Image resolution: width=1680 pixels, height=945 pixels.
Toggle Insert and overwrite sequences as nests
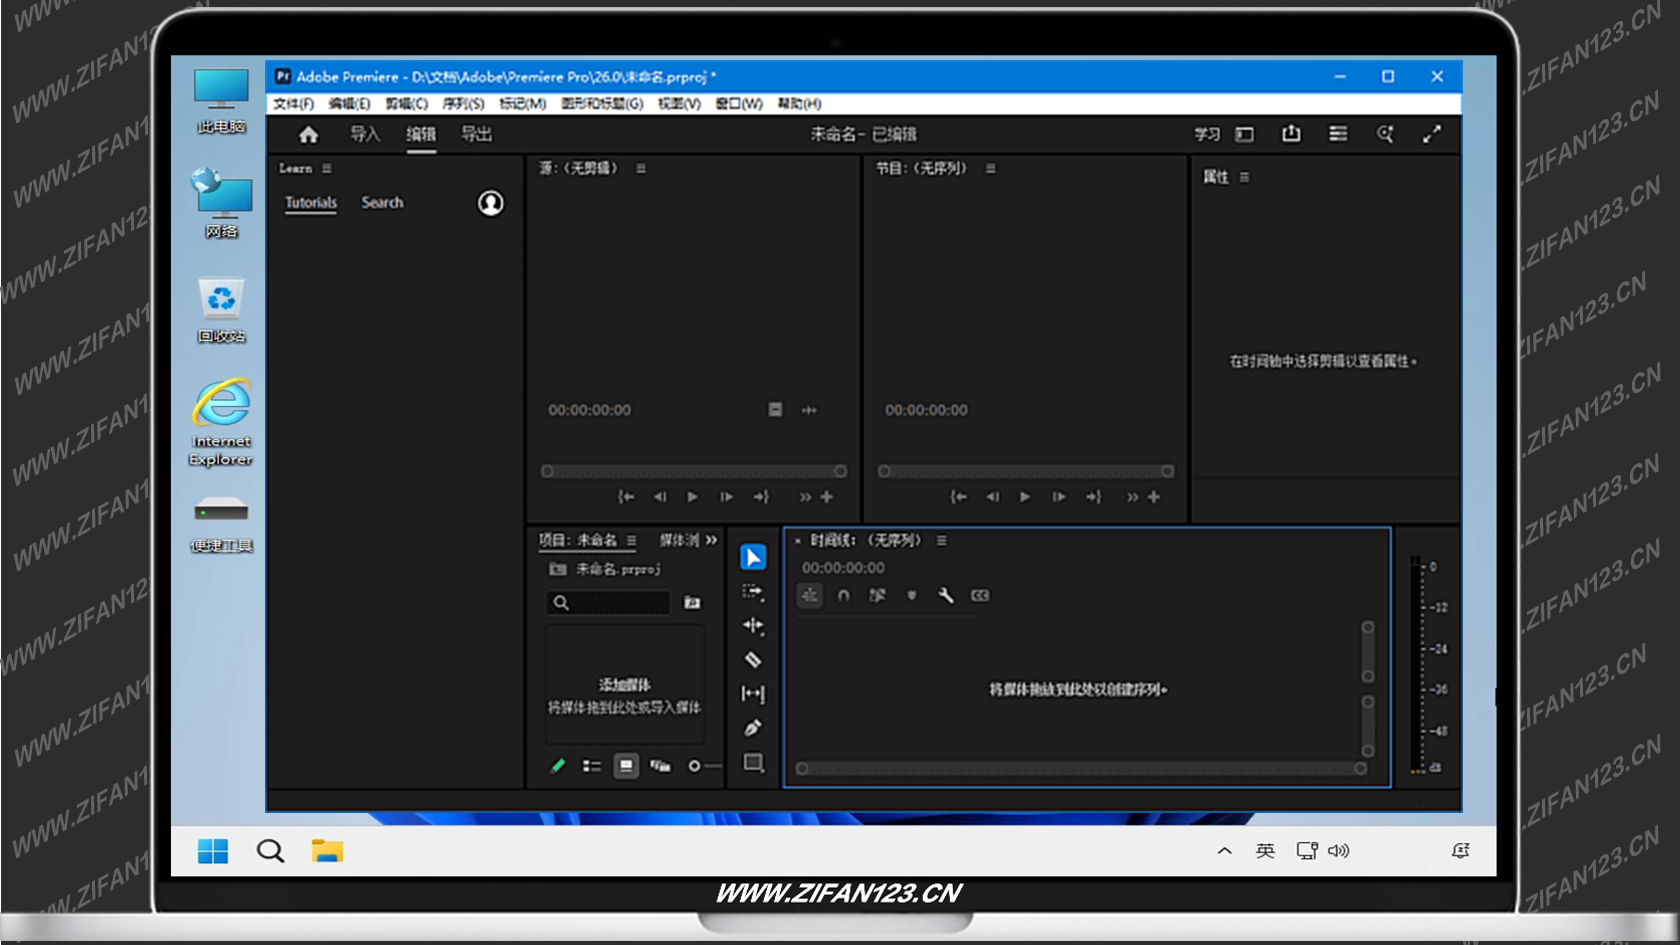(810, 595)
